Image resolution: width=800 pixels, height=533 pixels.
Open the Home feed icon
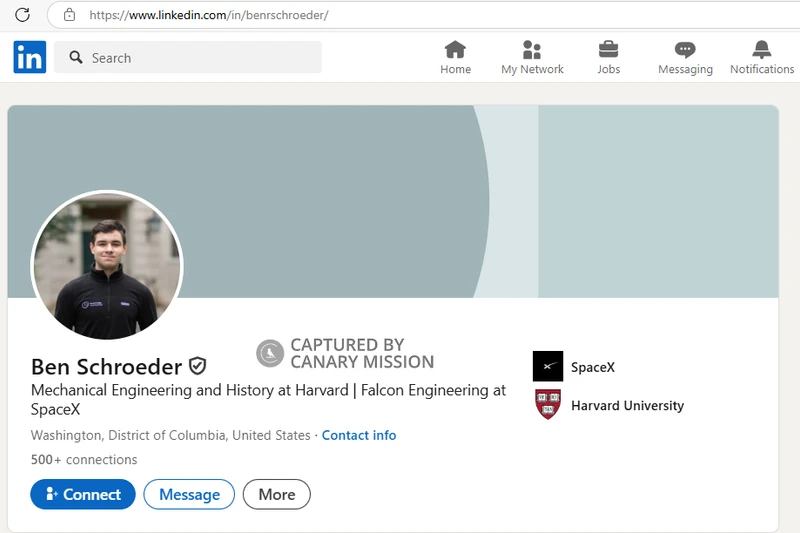(455, 50)
